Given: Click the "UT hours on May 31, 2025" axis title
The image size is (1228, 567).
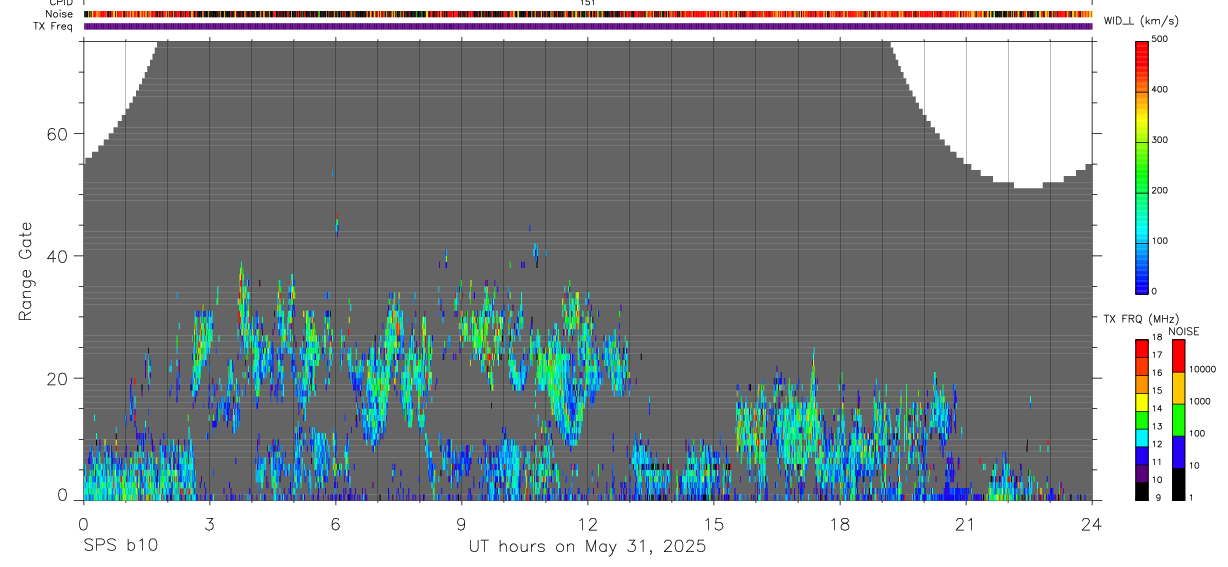Looking at the screenshot, I should point(587,546).
